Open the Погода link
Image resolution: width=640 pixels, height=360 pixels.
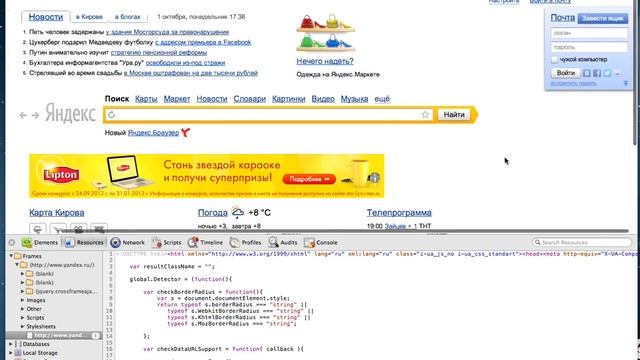click(x=213, y=213)
